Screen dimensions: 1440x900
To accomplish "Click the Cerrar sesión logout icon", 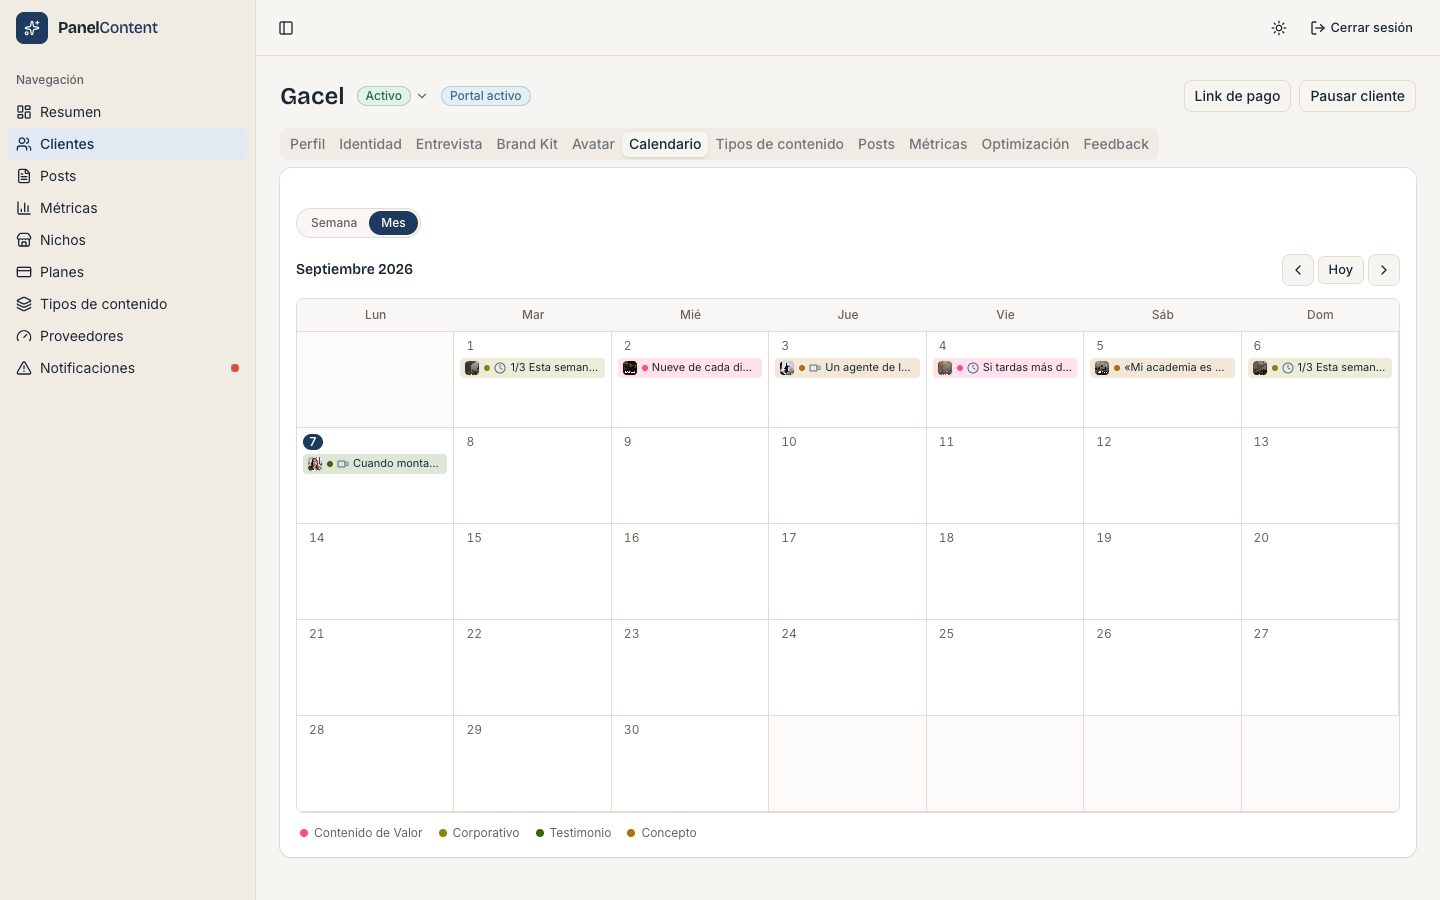I will click(x=1318, y=28).
